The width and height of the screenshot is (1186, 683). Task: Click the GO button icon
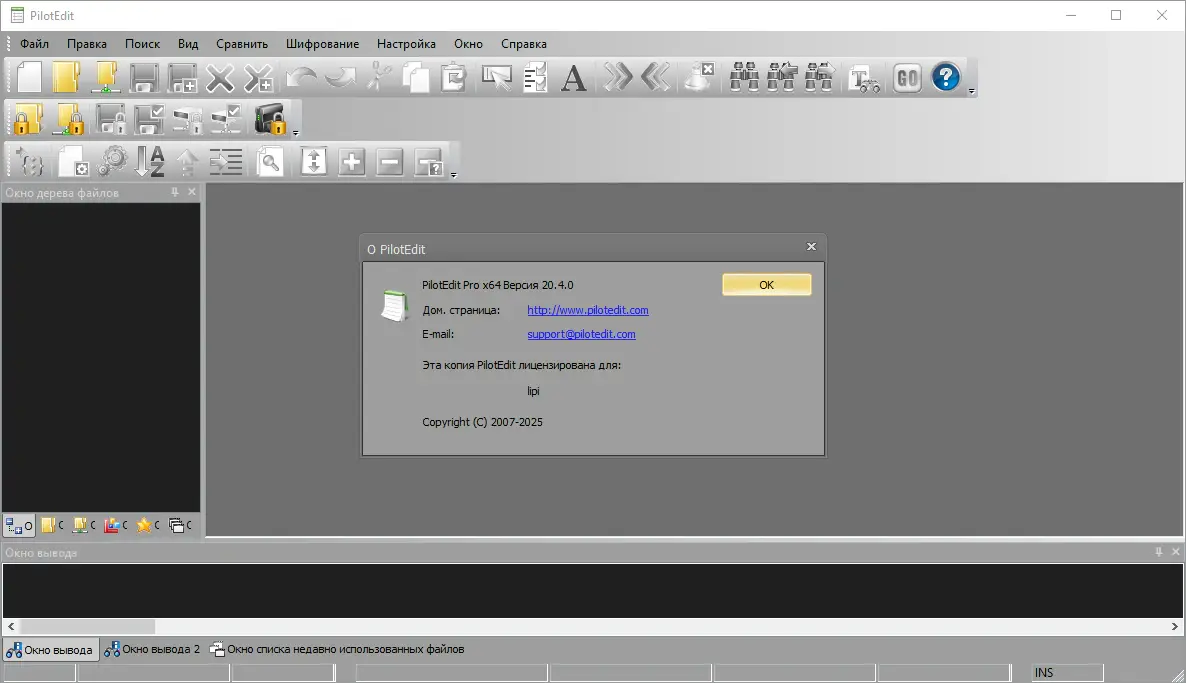(x=907, y=78)
